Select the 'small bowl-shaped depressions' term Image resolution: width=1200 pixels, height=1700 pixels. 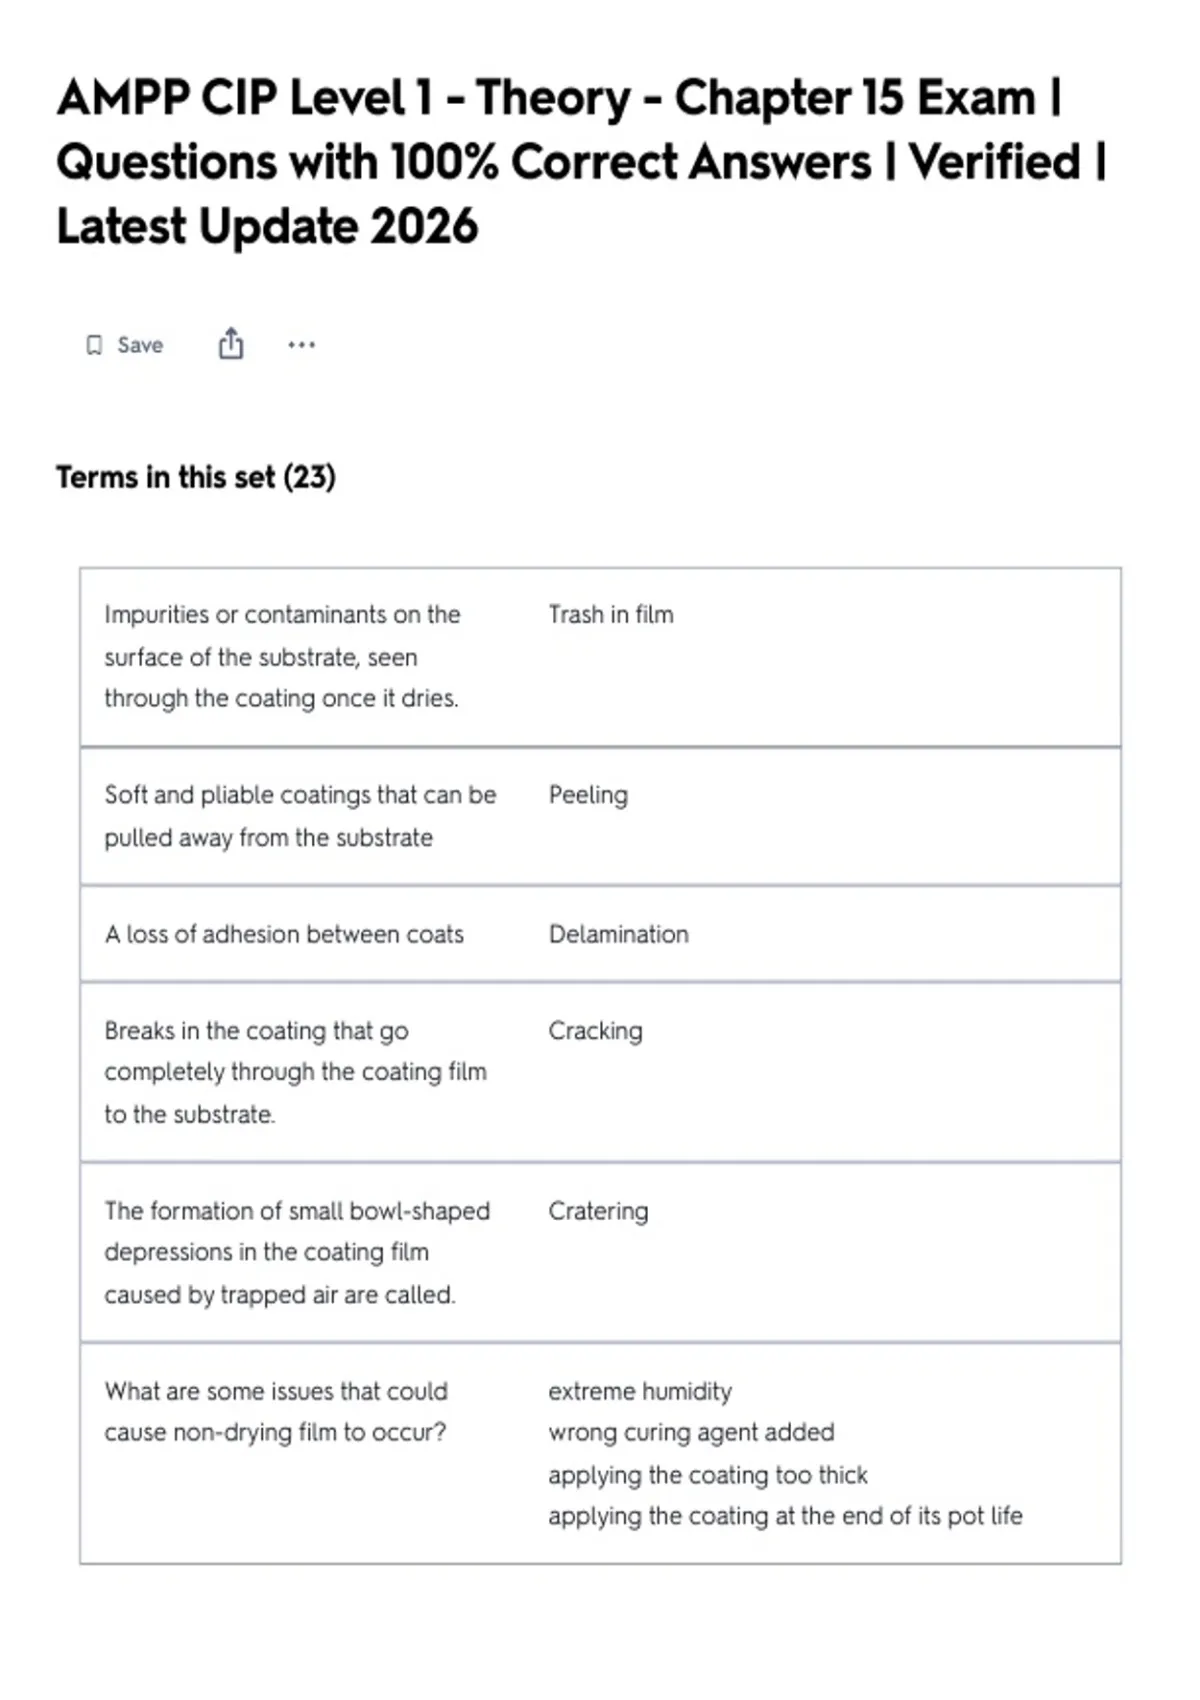297,1252
